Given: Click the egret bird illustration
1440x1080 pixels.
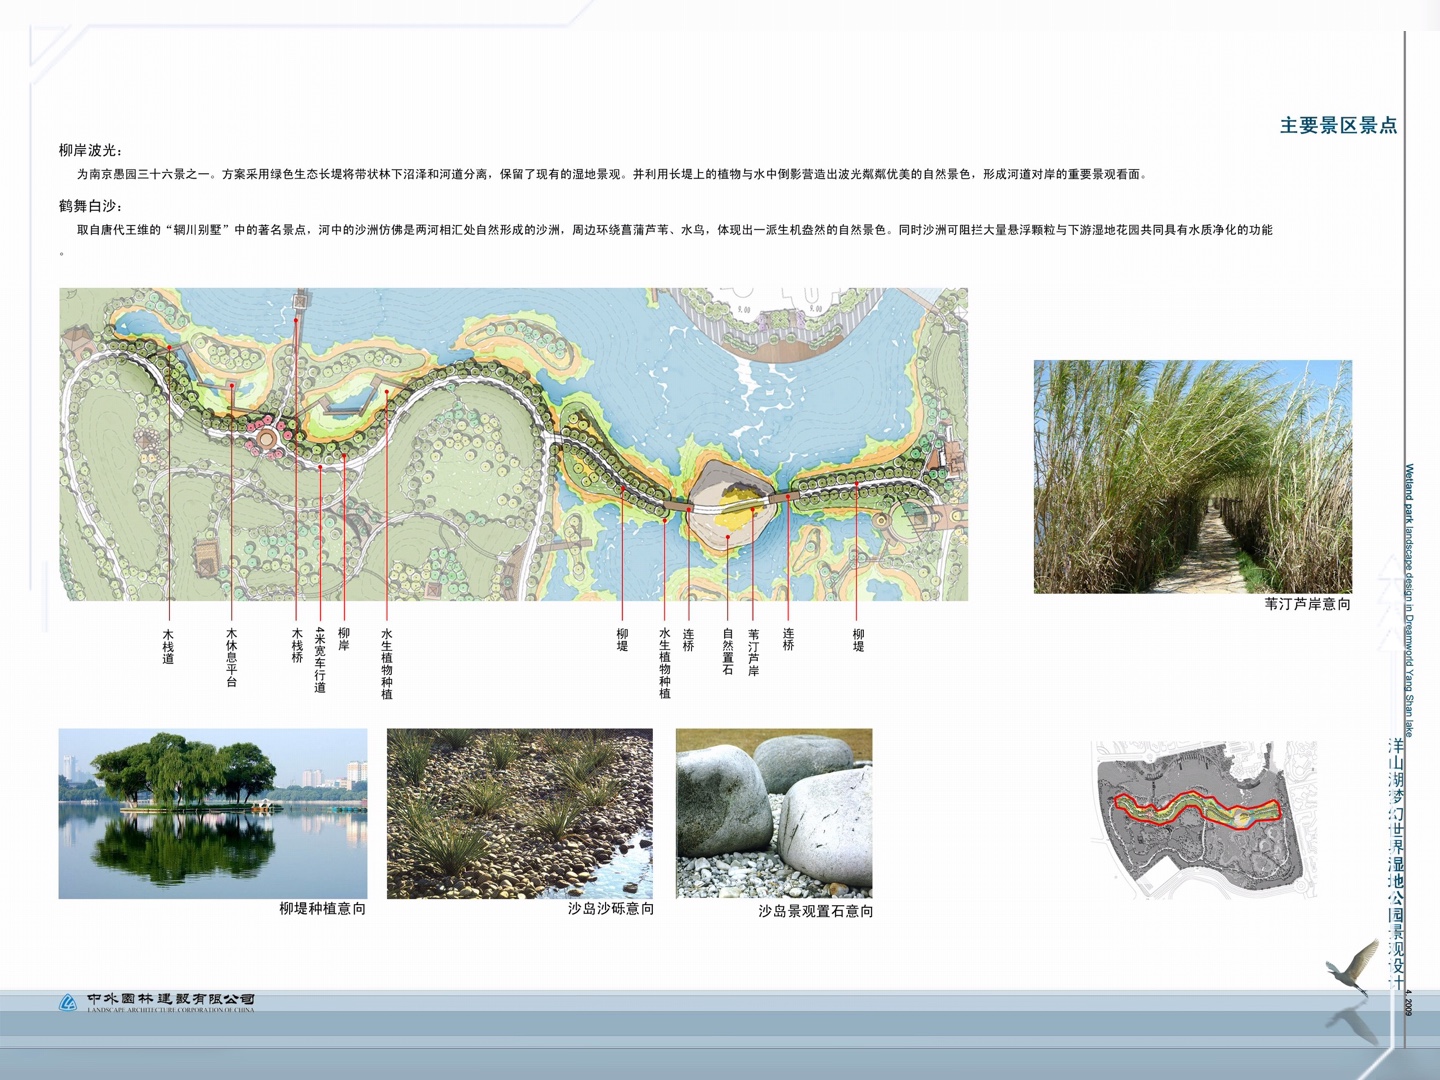Looking at the screenshot, I should point(1353,968).
